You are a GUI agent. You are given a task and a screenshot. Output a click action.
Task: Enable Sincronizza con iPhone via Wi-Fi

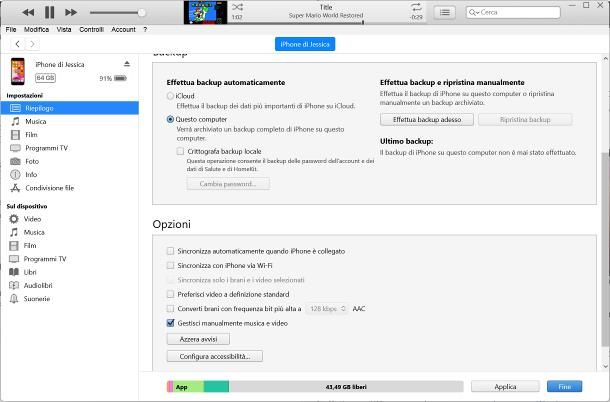point(170,265)
